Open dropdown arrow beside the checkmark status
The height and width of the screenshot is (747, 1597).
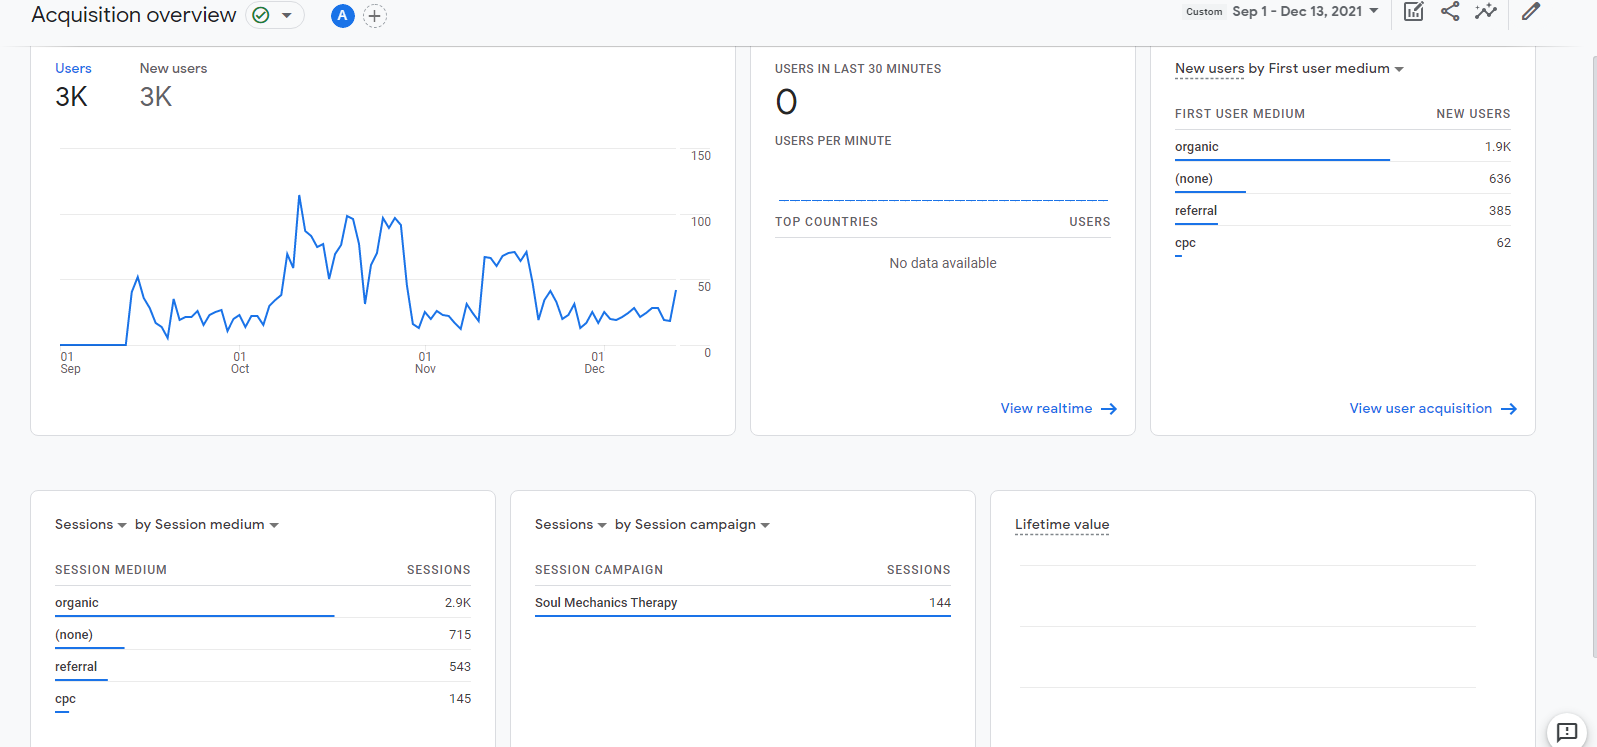tap(287, 15)
